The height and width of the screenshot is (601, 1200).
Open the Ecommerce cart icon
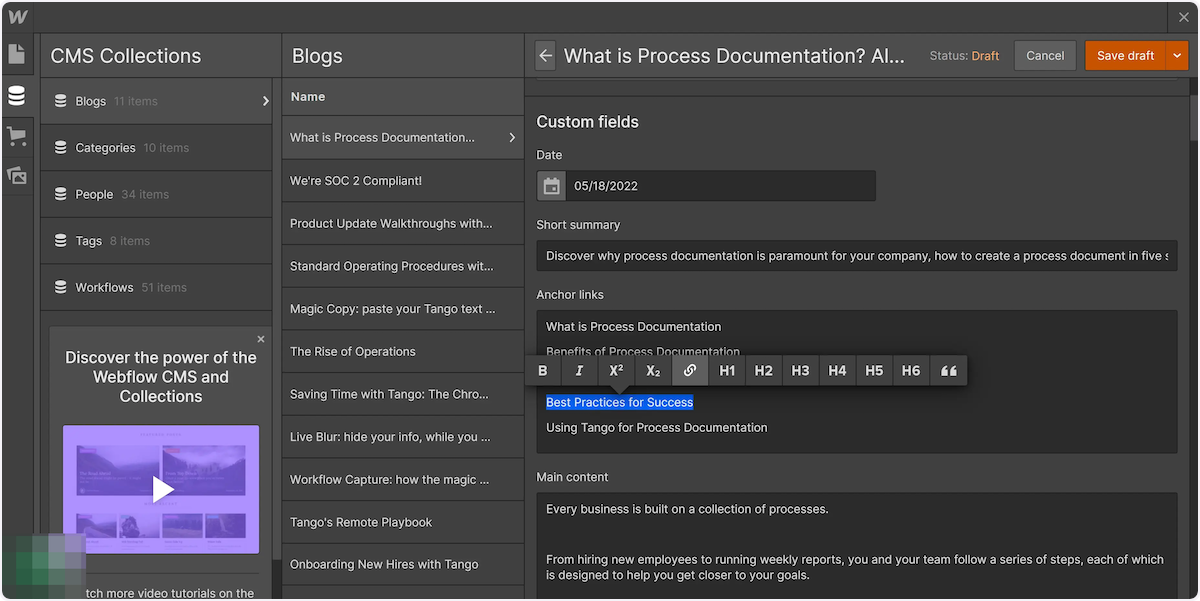[16, 136]
